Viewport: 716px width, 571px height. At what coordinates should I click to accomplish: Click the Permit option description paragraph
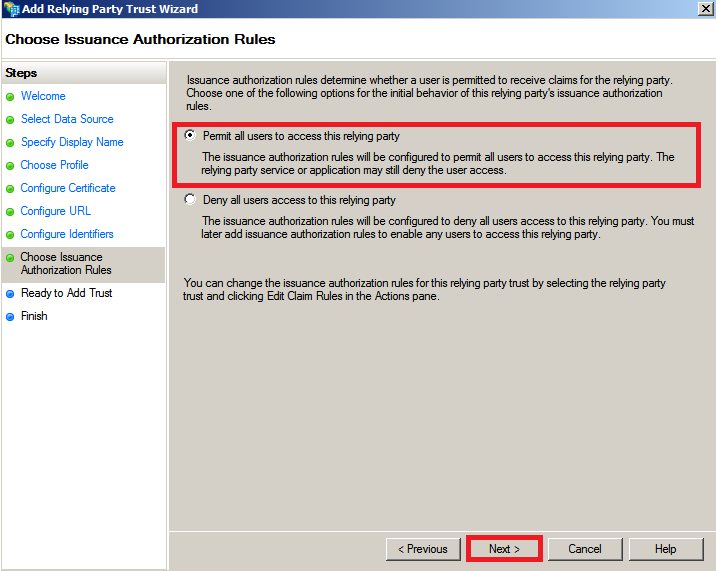(x=438, y=164)
